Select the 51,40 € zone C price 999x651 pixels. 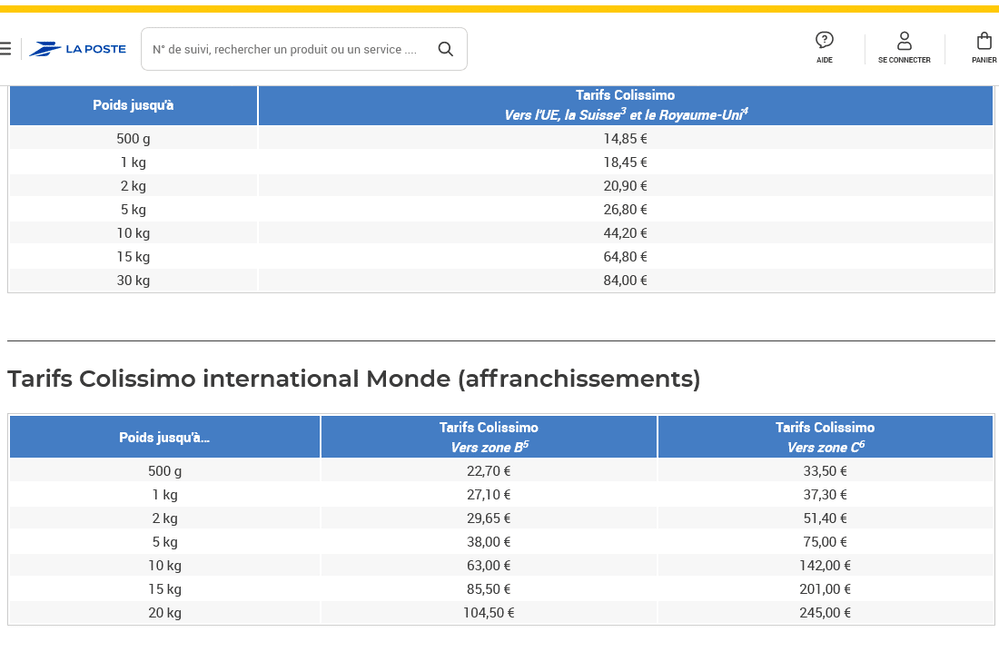(825, 518)
